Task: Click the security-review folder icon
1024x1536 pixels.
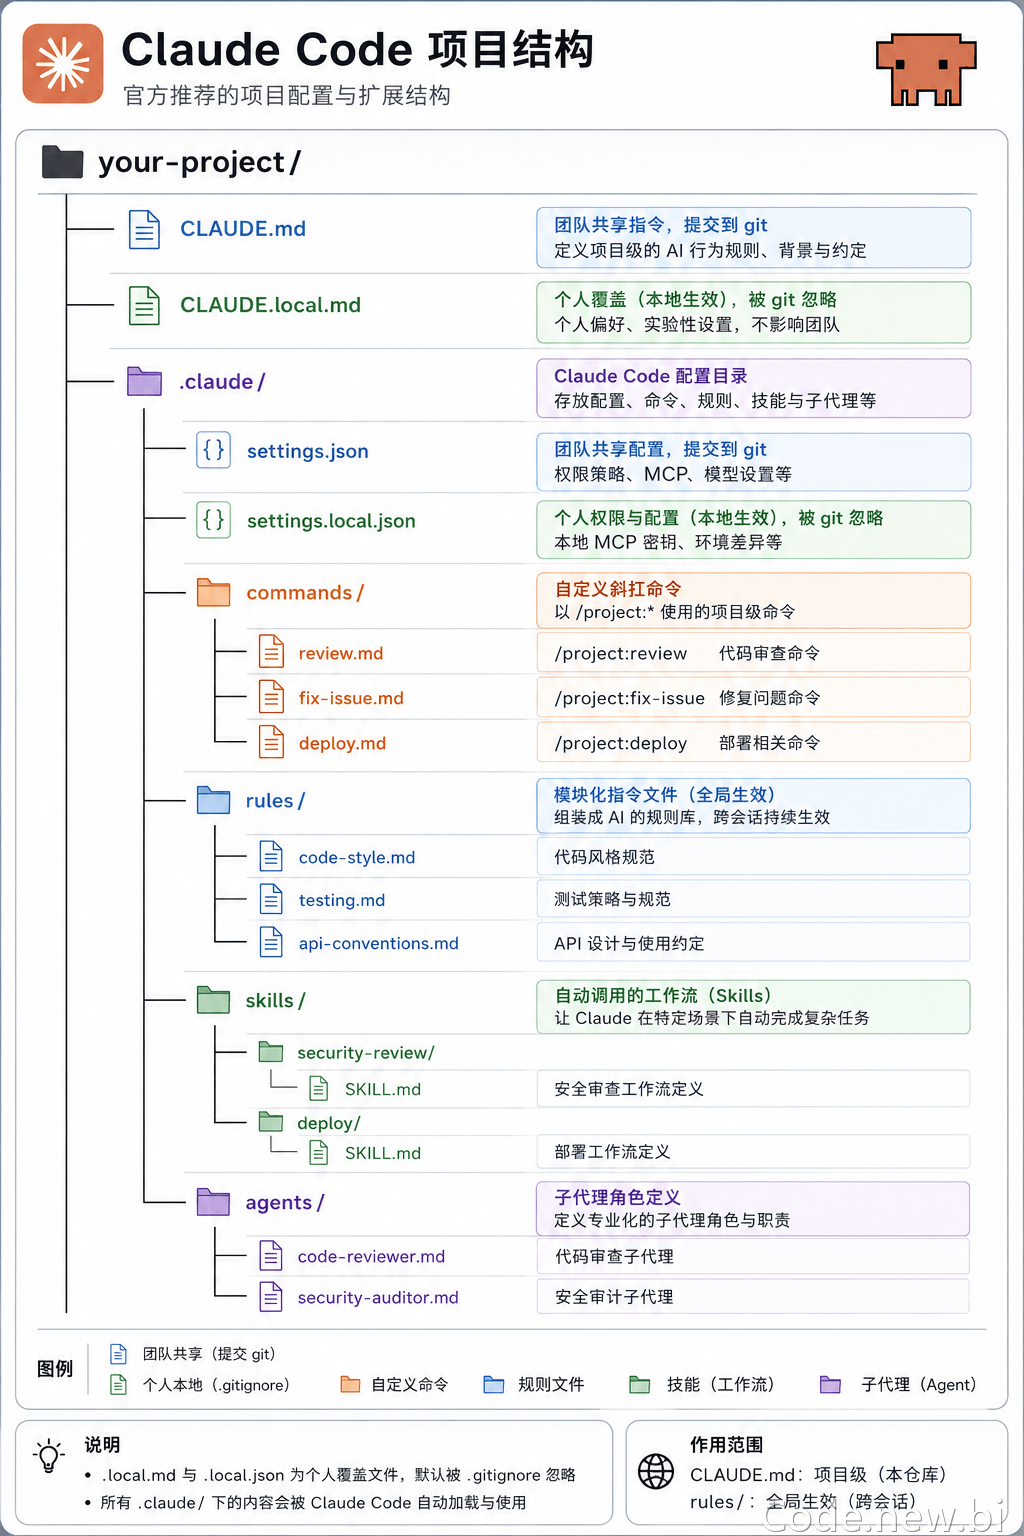Action: coord(271,1052)
